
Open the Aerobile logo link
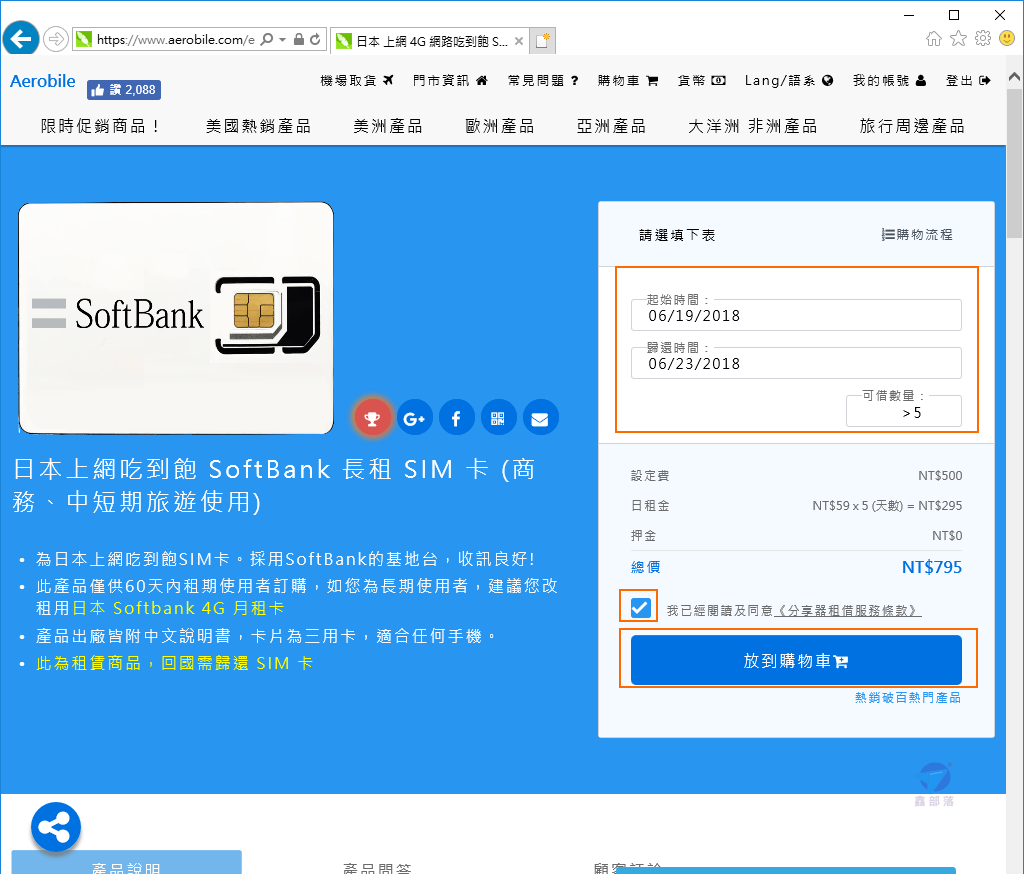coord(42,81)
